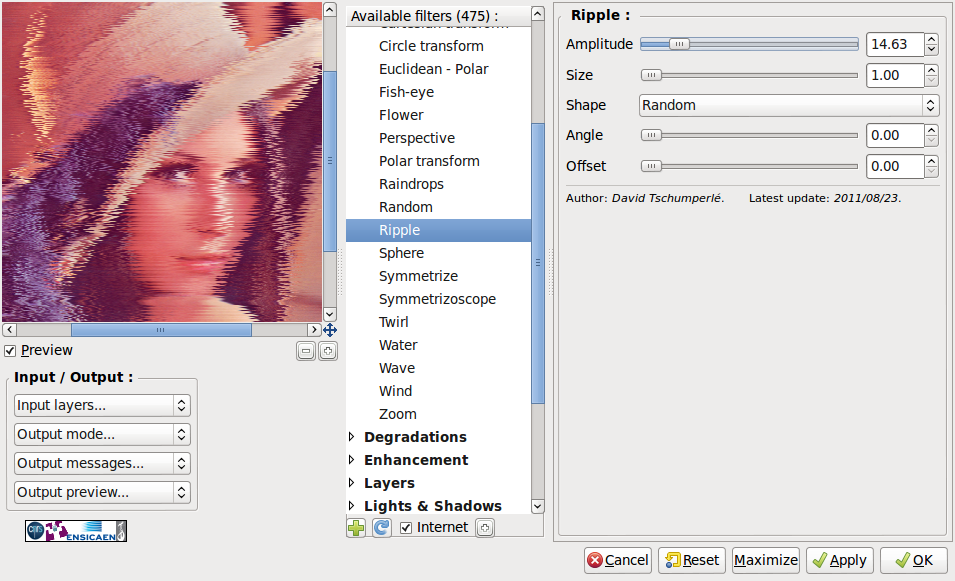Click the Reset button
This screenshot has height=581, width=955.
[692, 560]
